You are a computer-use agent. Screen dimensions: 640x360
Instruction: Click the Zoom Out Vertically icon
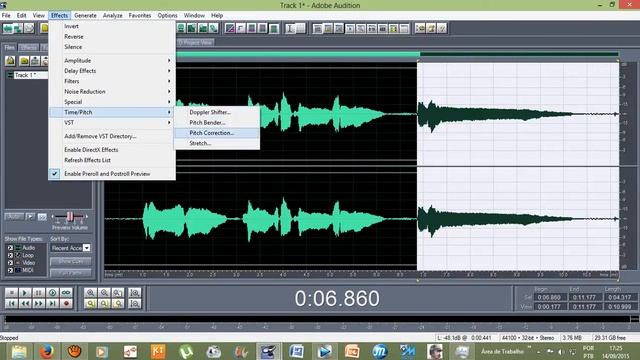tap(134, 304)
